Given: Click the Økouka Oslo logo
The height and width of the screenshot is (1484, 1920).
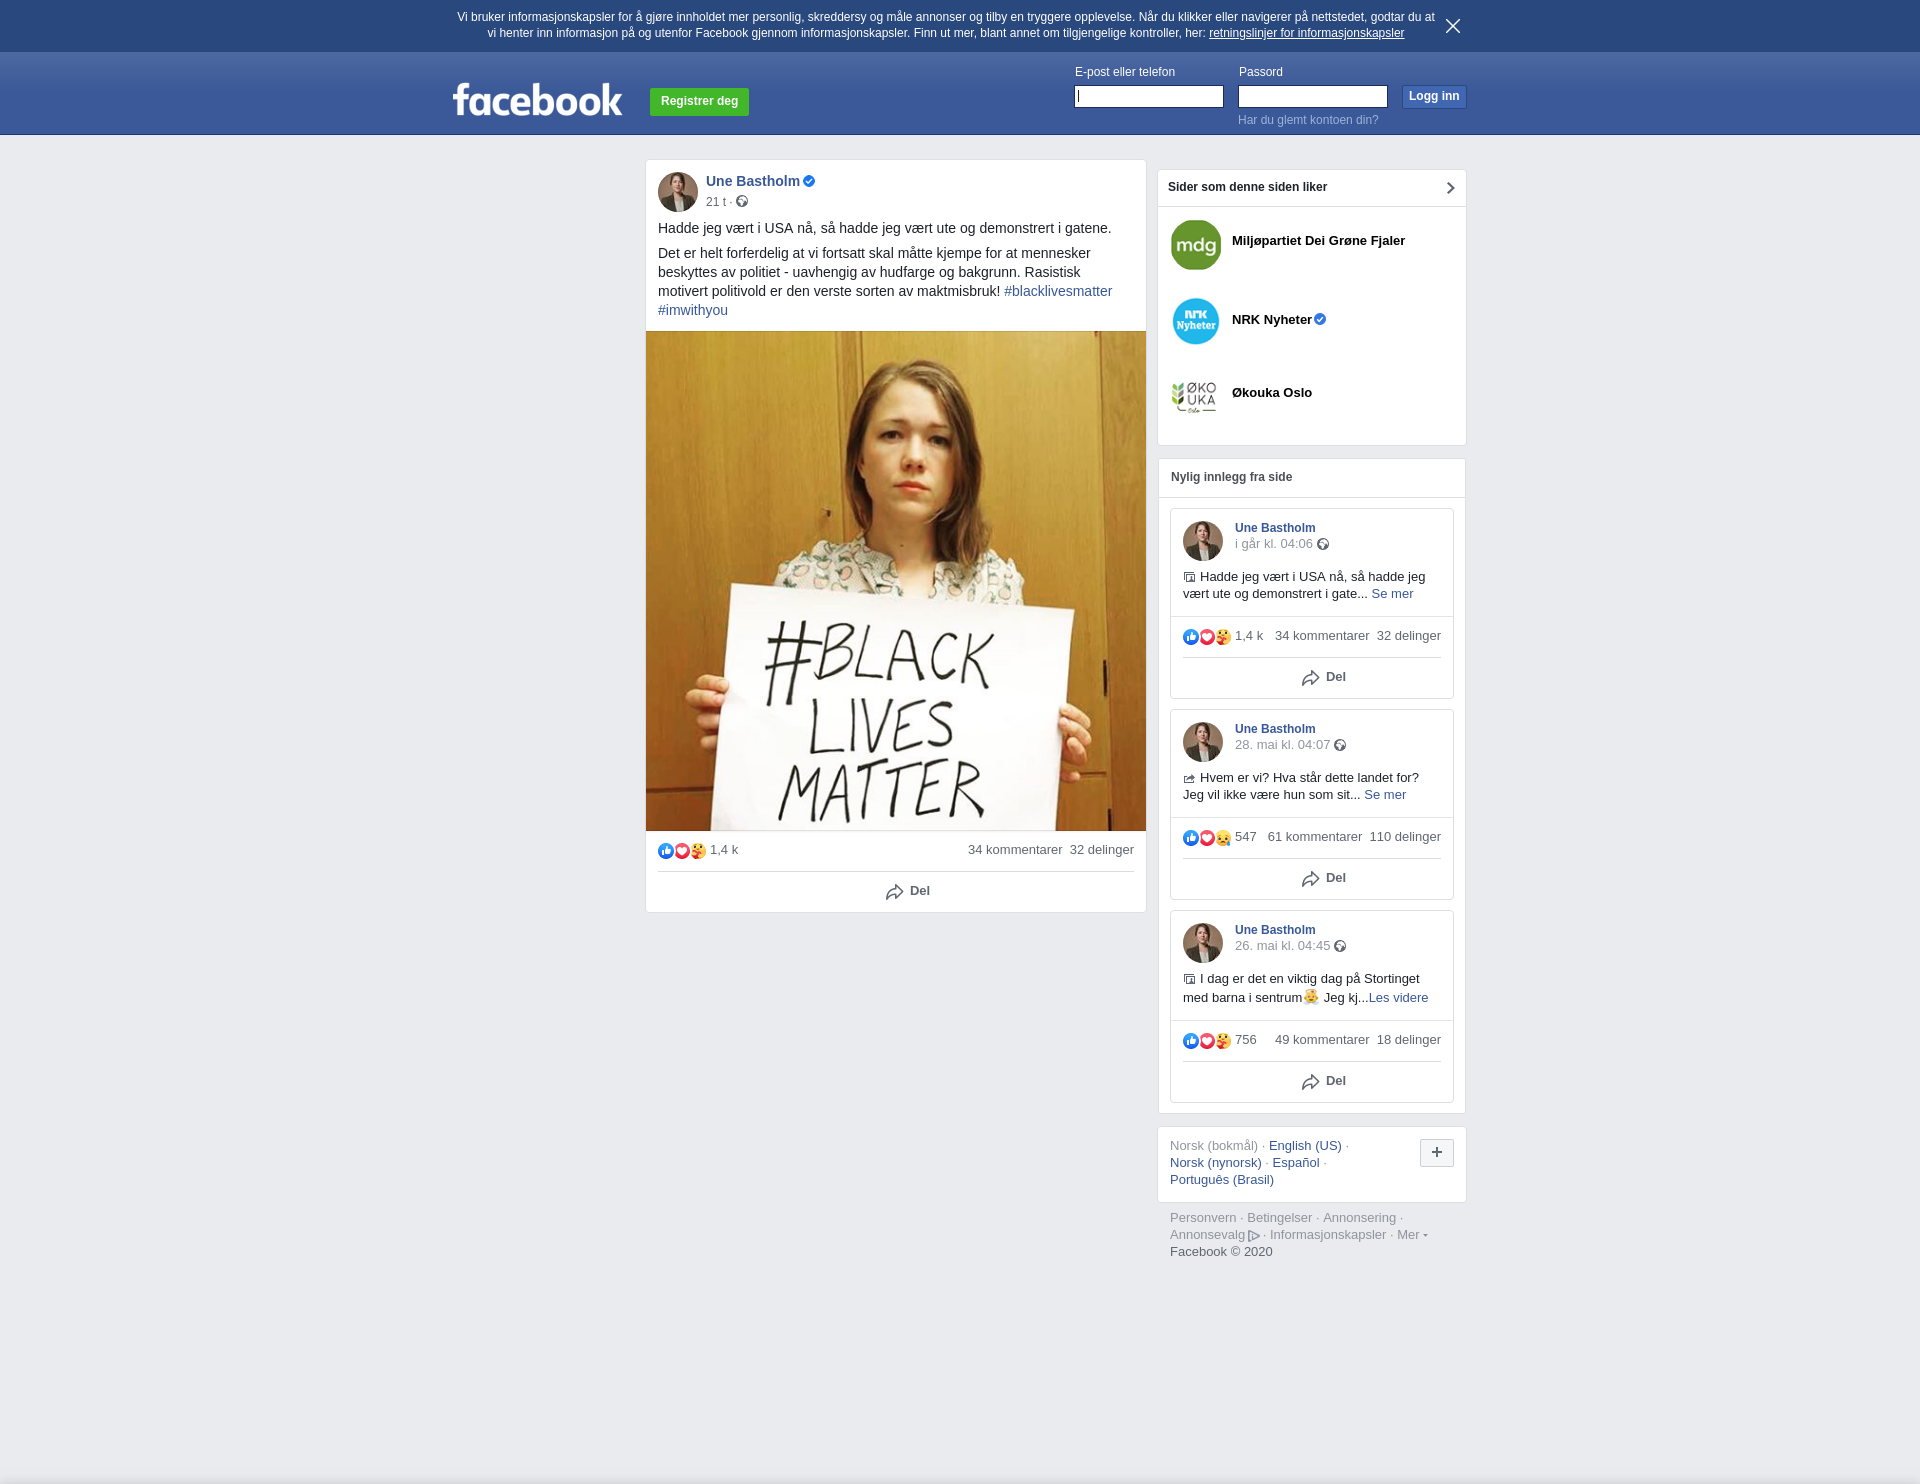Looking at the screenshot, I should [1196, 396].
